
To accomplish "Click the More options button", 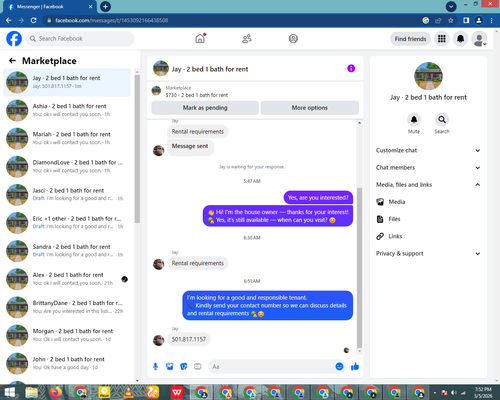I will (310, 108).
